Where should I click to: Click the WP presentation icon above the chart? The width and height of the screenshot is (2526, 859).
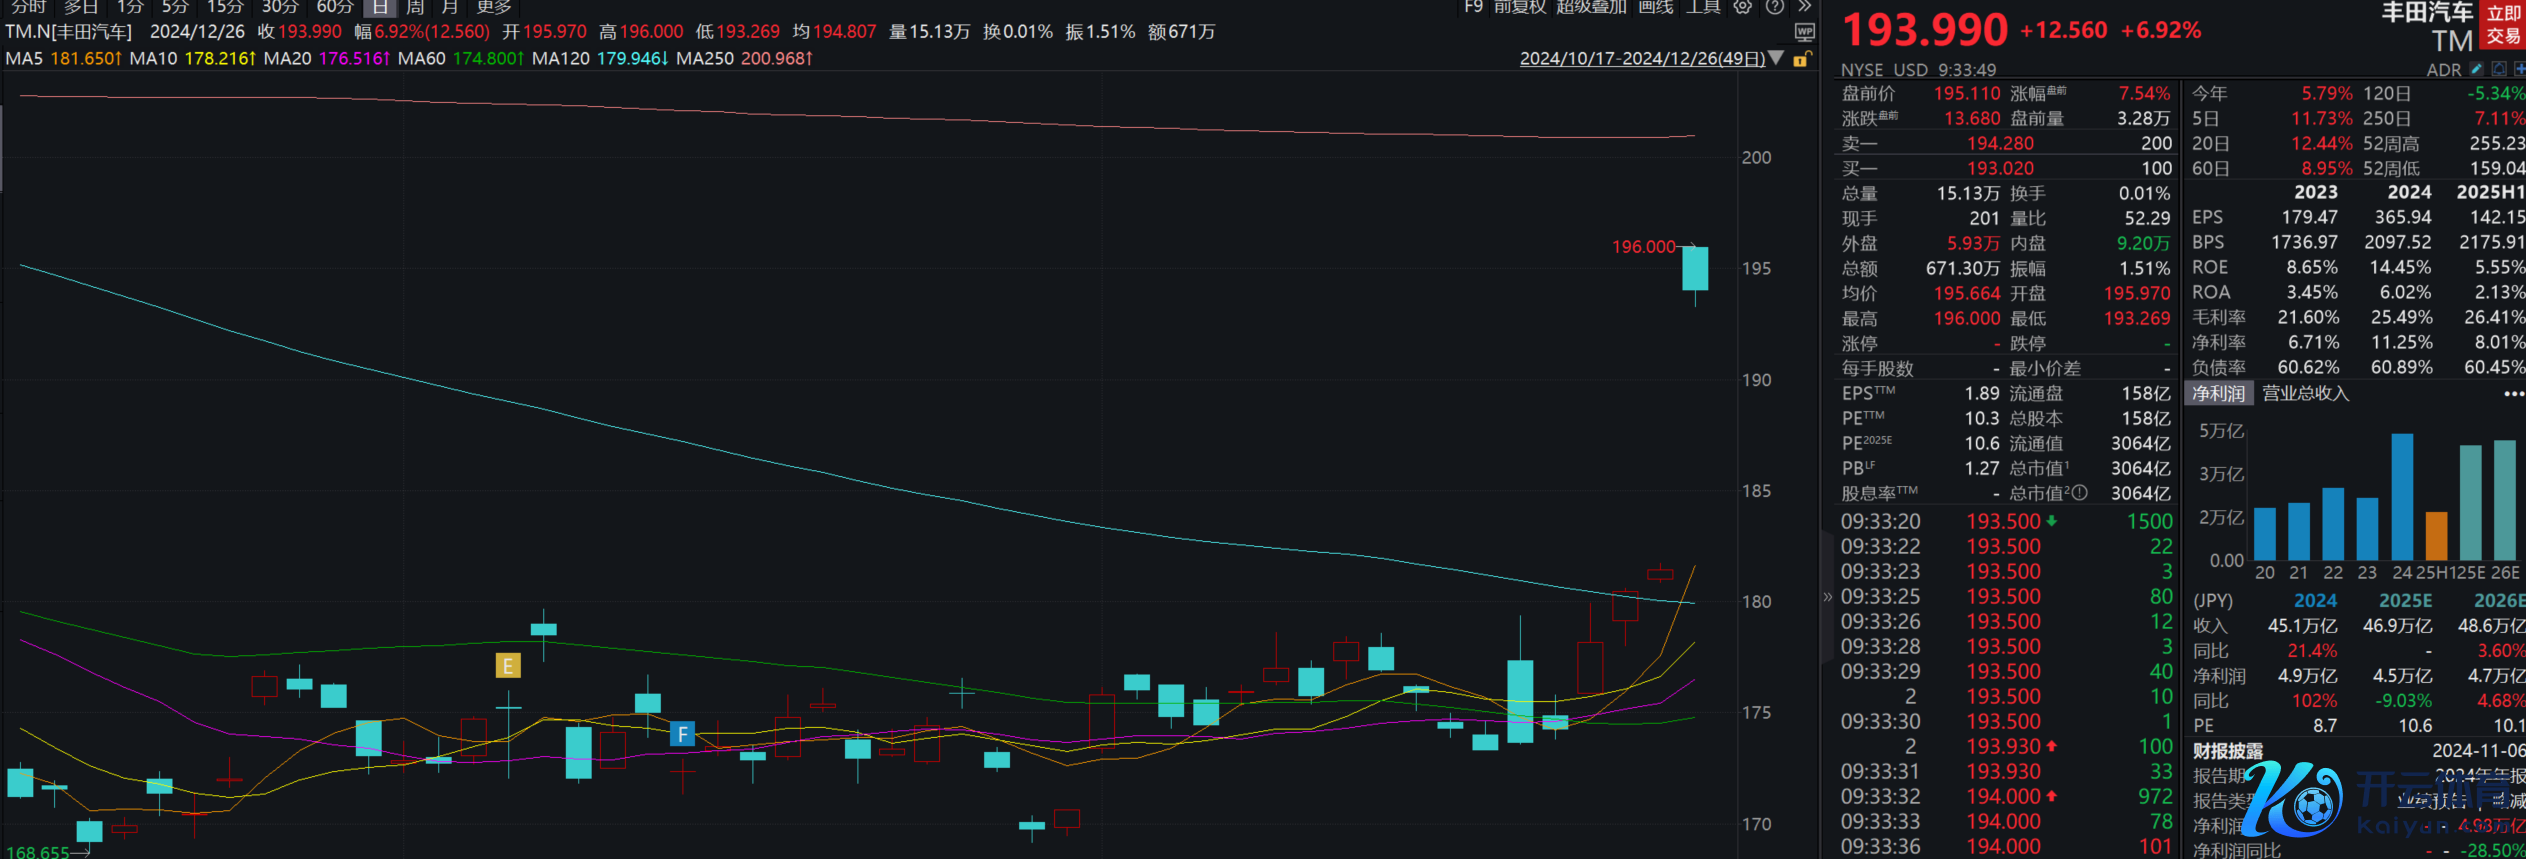(x=1804, y=32)
